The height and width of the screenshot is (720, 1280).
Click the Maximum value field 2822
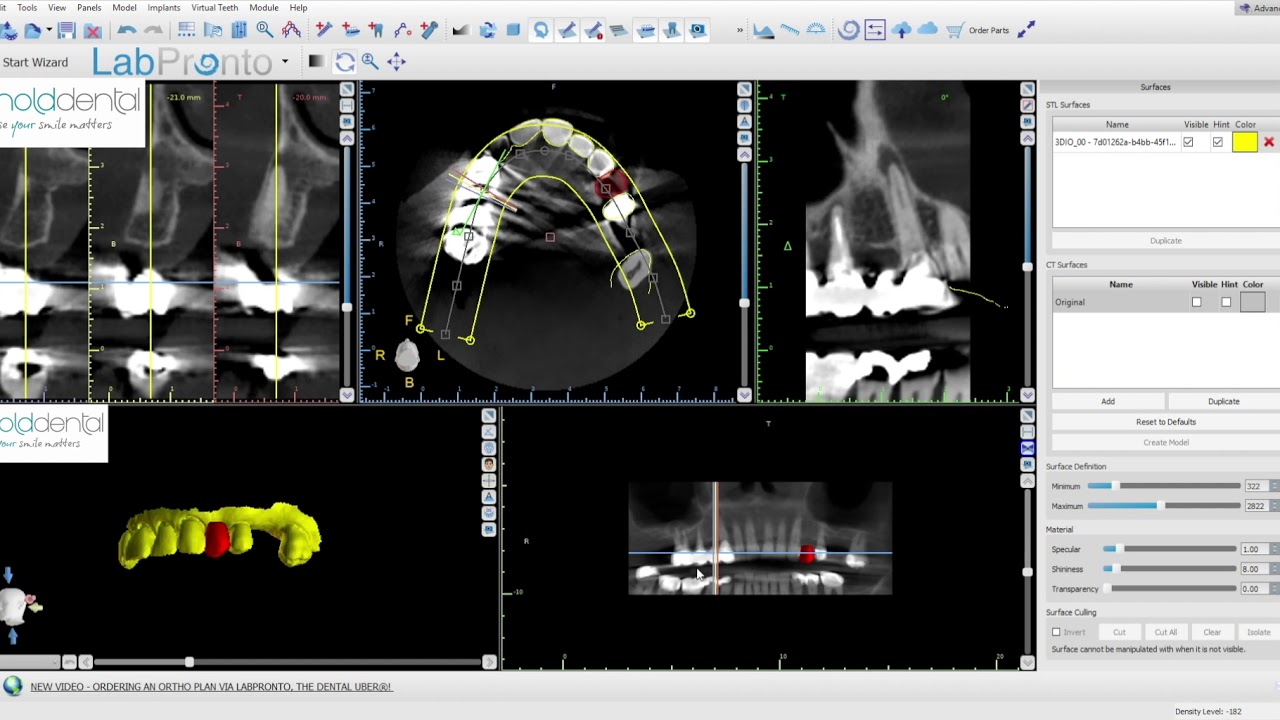coord(1256,506)
